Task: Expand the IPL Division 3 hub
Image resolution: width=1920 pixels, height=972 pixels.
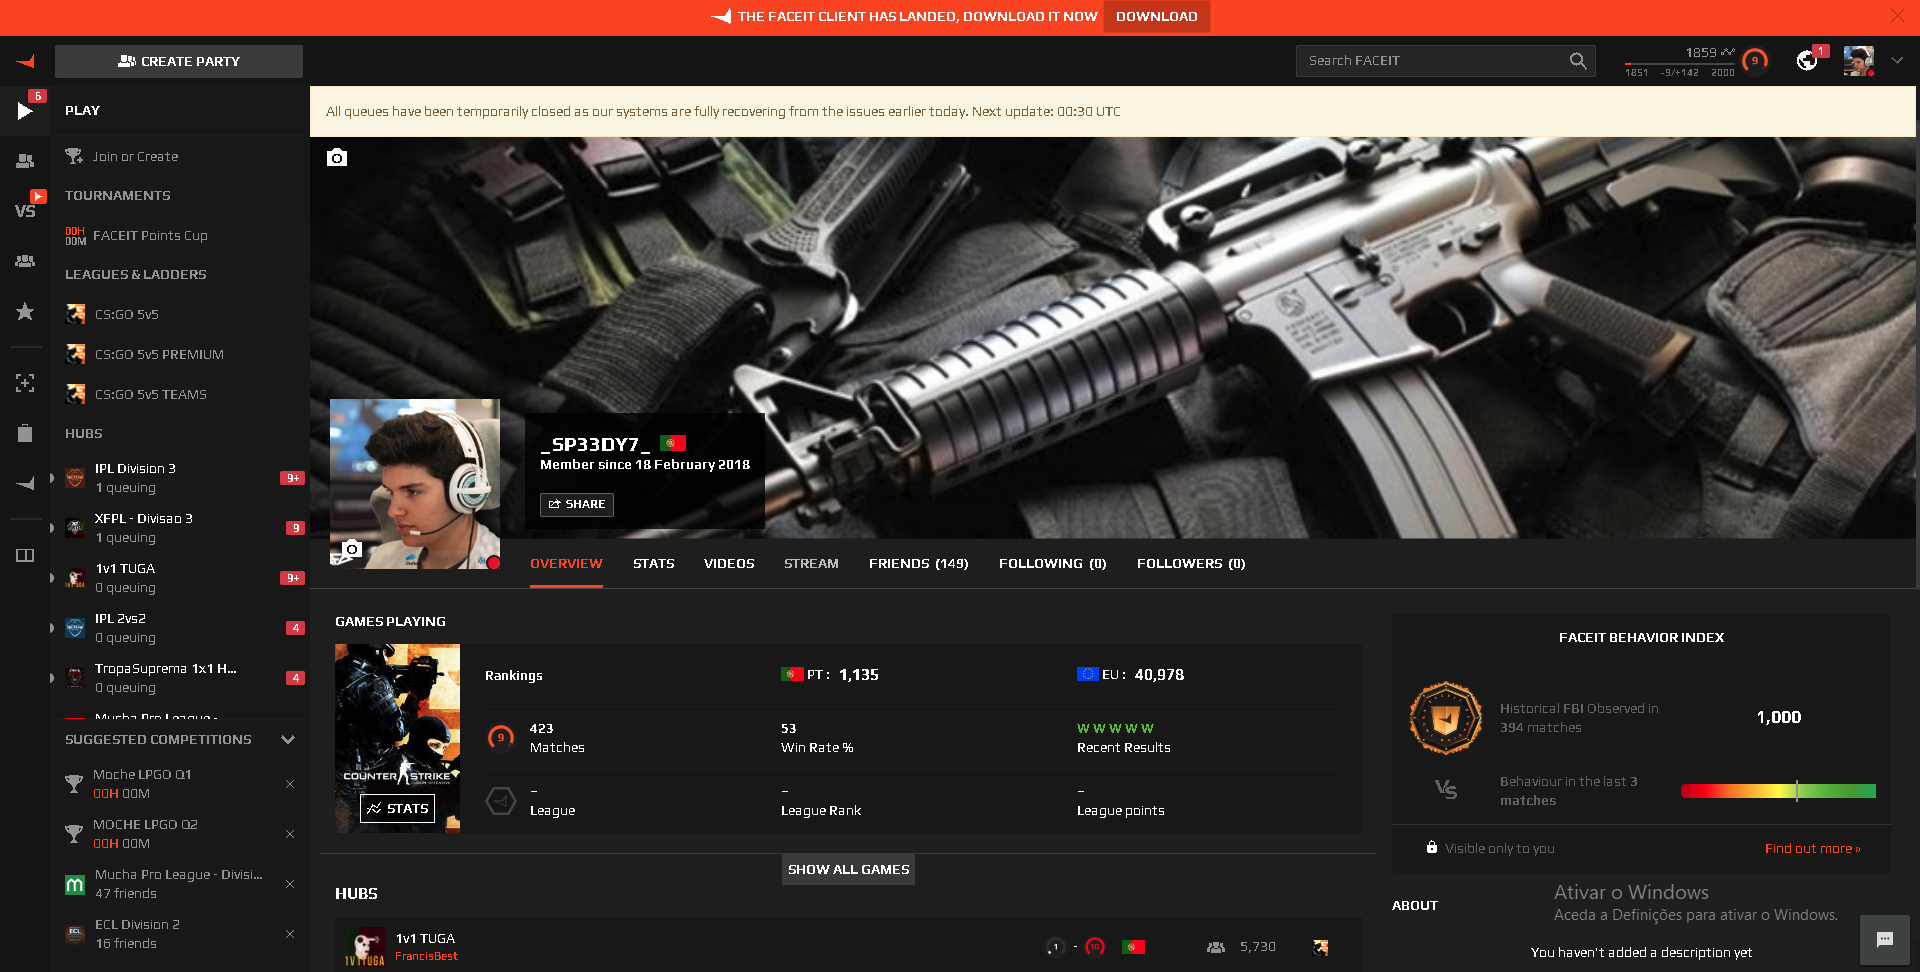Action: [x=52, y=478]
